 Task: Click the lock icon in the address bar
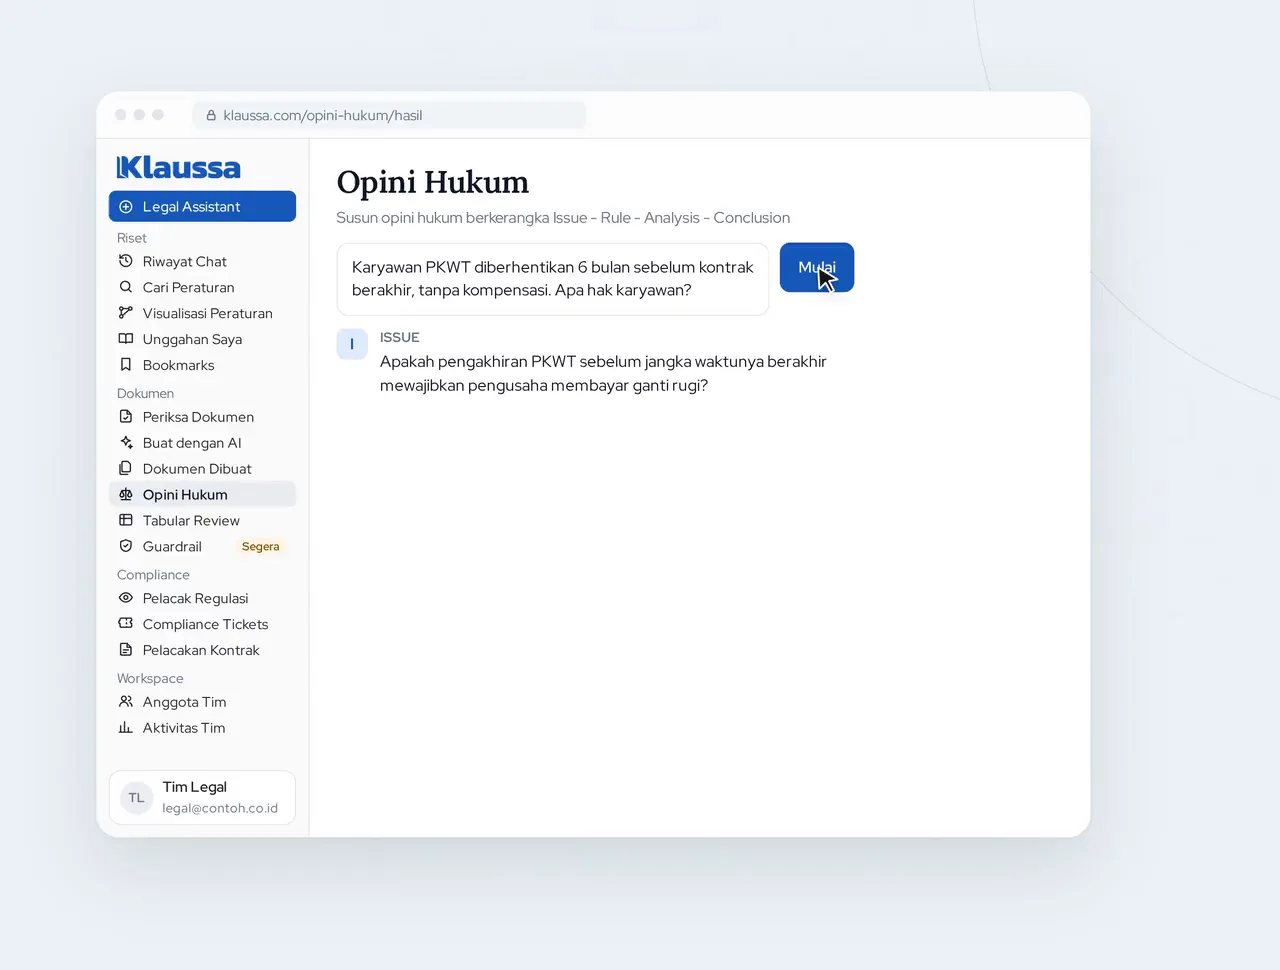(x=211, y=116)
